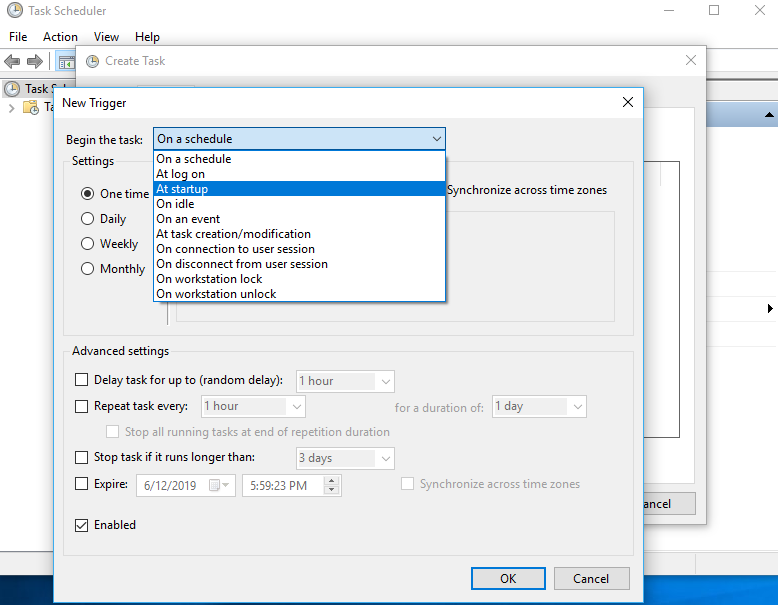Click the Back arrow toolbar icon

[x=12, y=62]
